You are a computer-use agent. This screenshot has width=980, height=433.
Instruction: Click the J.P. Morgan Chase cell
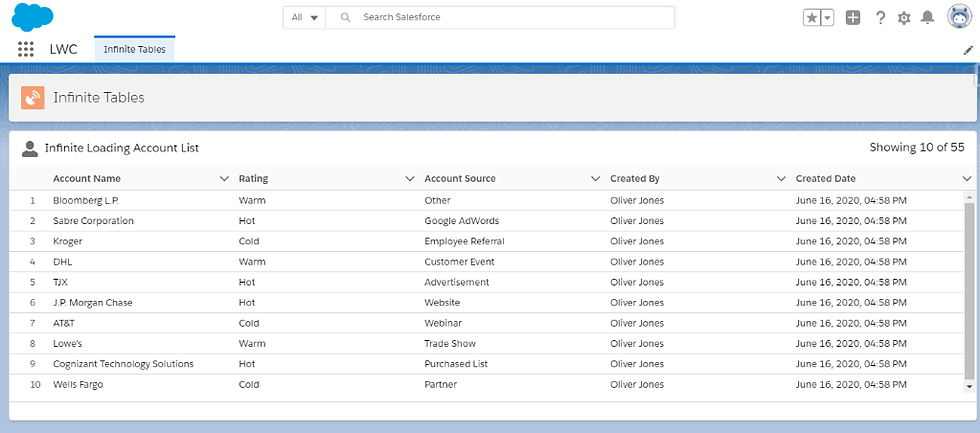pyautogui.click(x=92, y=302)
